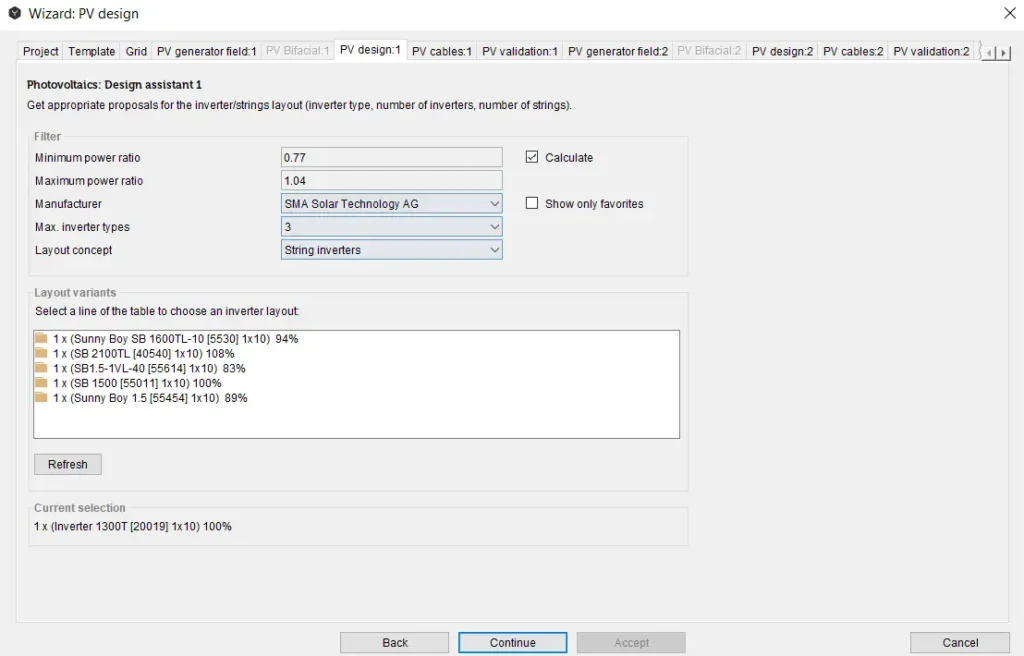Expand the Max. inverter types dropdown

(392, 227)
